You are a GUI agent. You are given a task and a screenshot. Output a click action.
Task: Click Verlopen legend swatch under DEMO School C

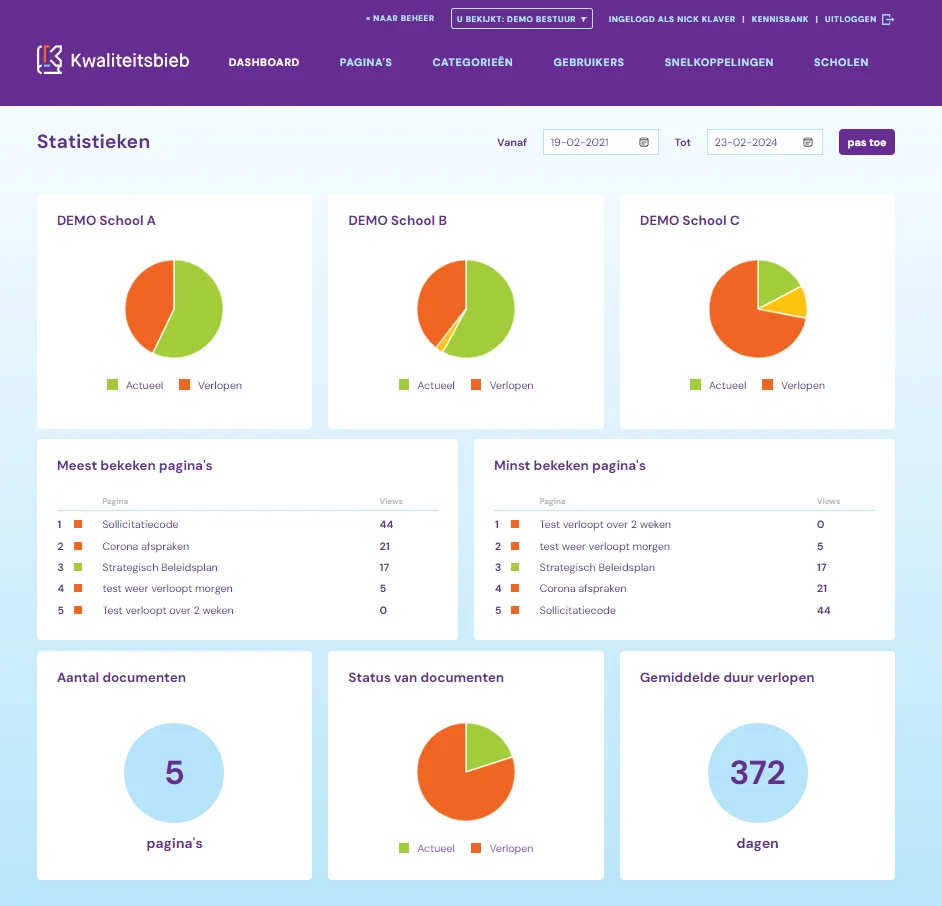pos(767,385)
